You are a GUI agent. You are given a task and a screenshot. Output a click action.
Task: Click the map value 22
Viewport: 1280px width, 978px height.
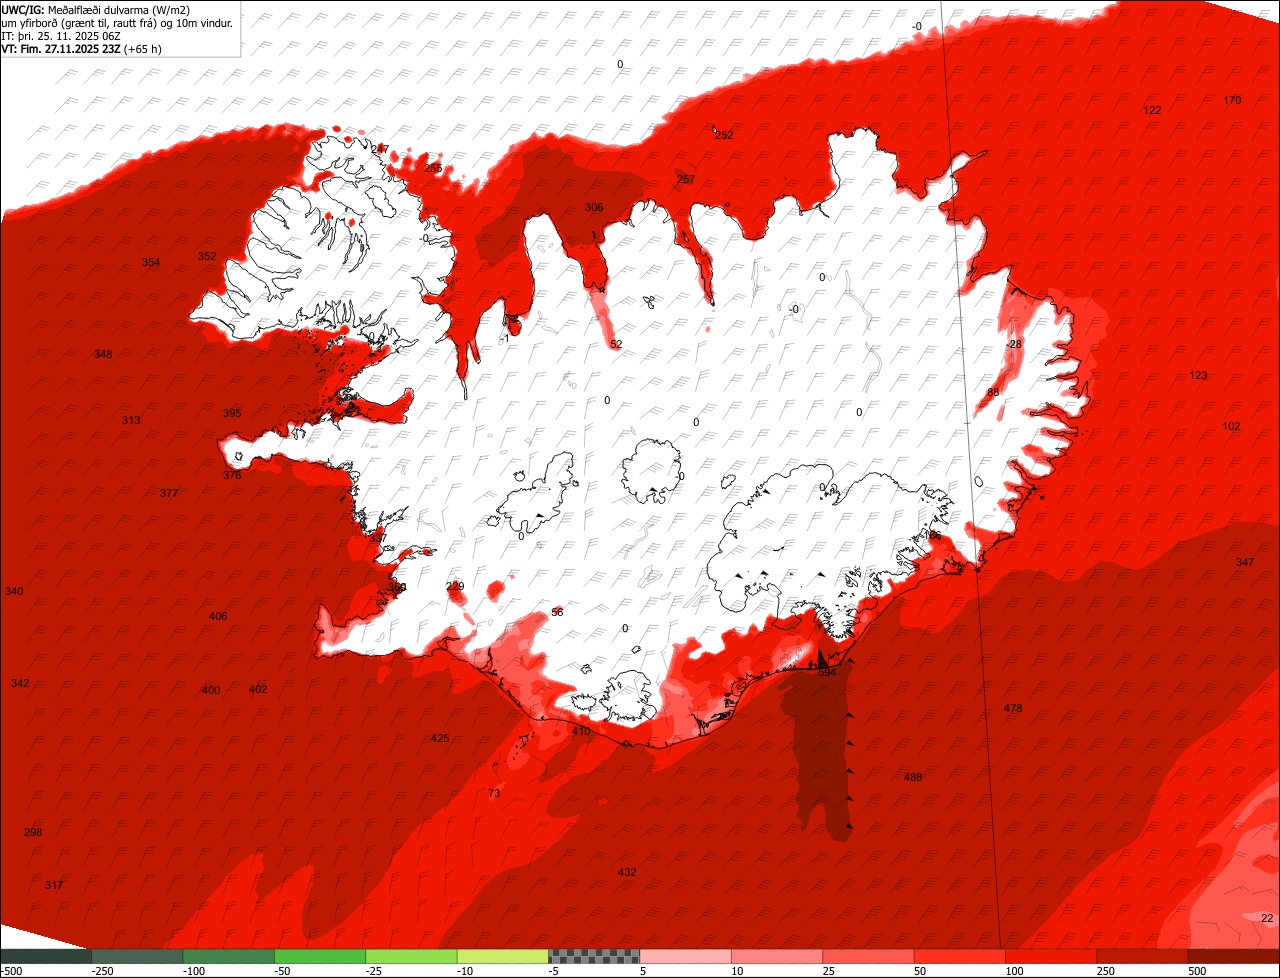coord(1267,918)
